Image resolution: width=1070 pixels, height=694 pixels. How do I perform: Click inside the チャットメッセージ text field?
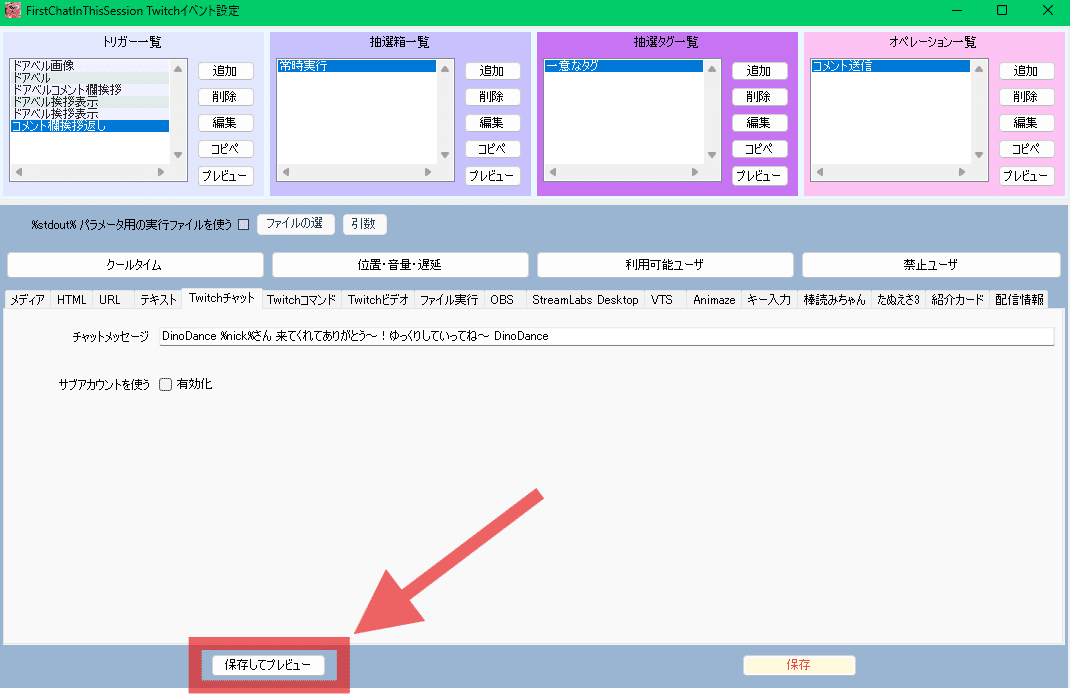pyautogui.click(x=600, y=336)
